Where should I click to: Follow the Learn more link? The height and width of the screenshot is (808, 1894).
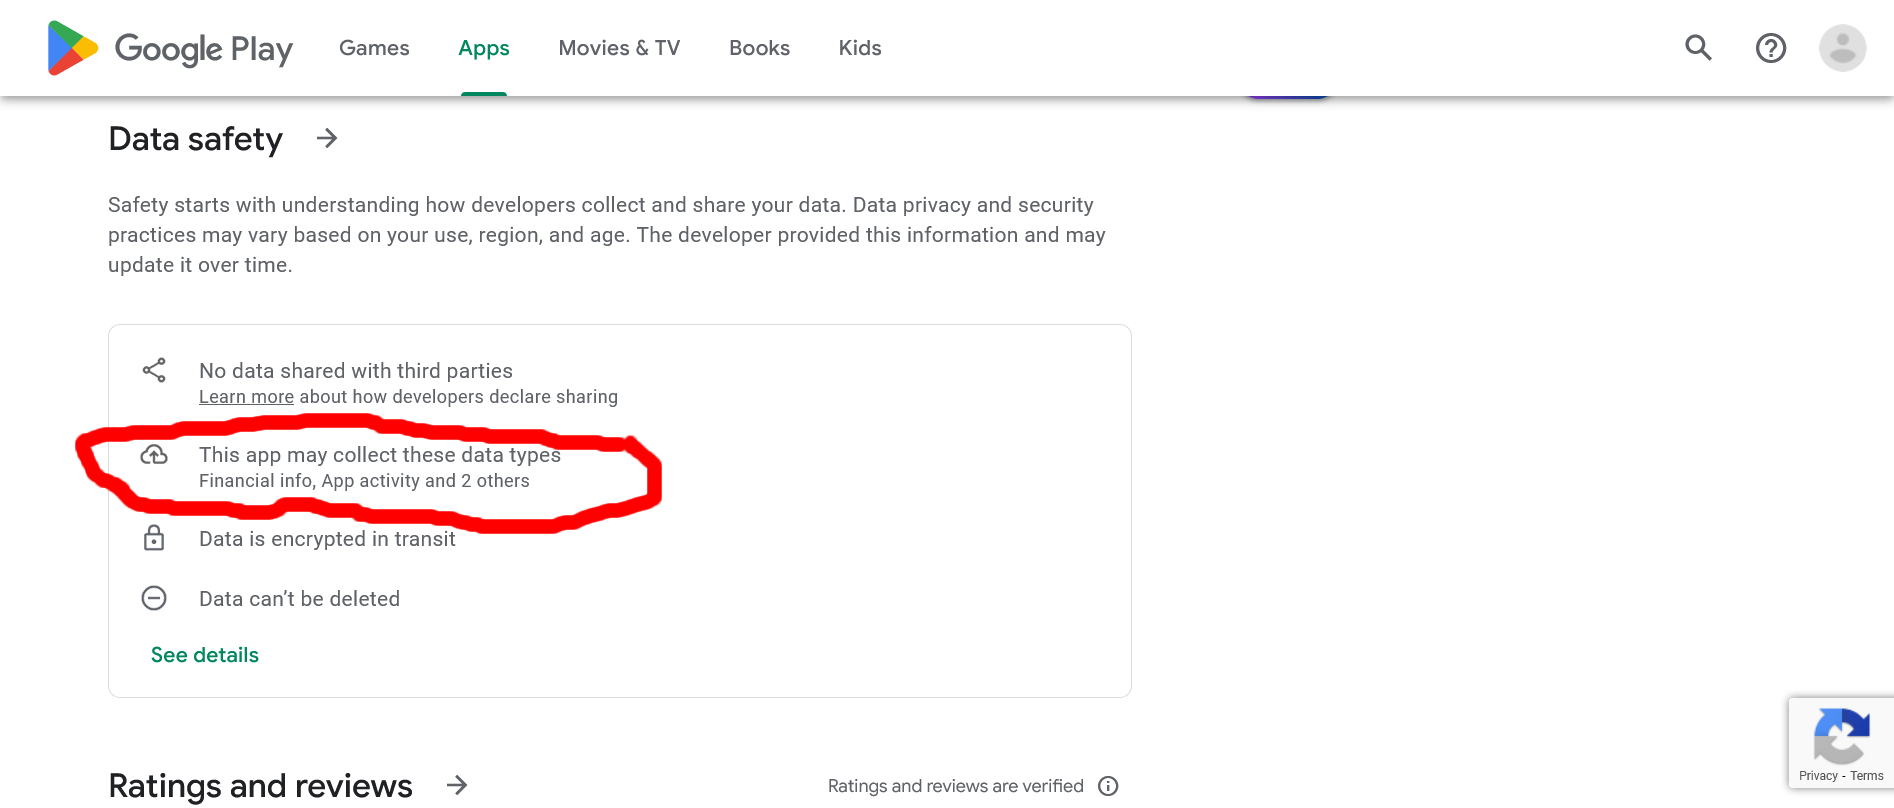[246, 397]
